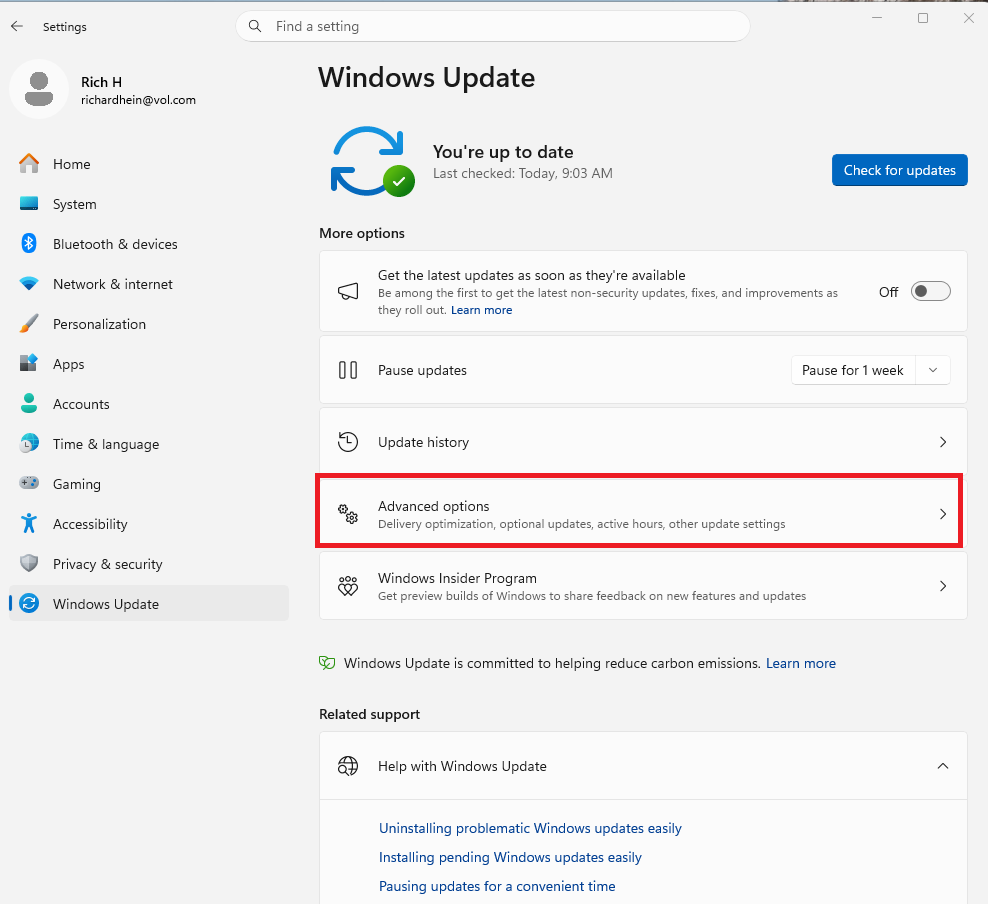Click Windows Insider Program title text
This screenshot has width=988, height=904.
(457, 578)
